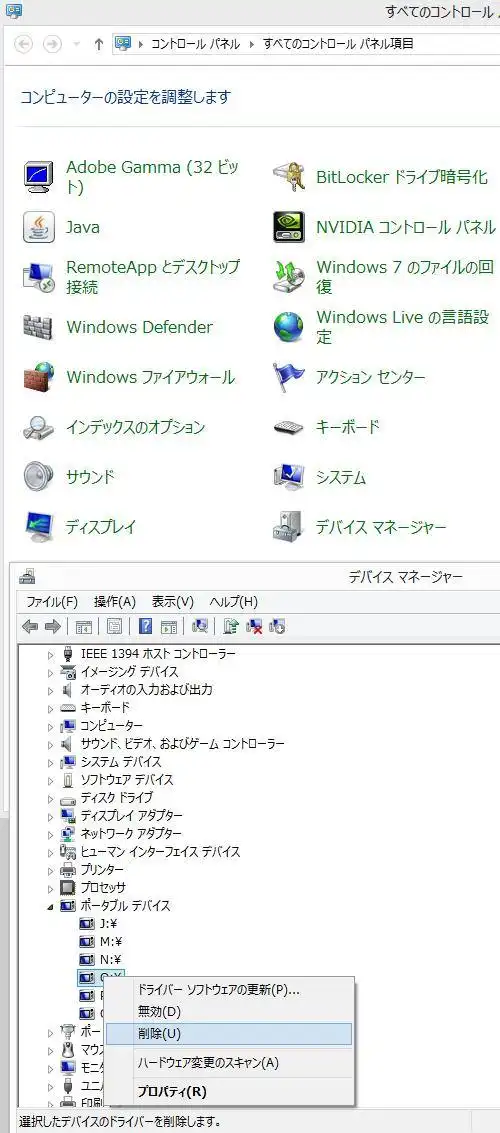Viewport: 500px width, 1133px height.
Task: Open the NVIDIA コントロール パネル link
Action: tap(406, 227)
